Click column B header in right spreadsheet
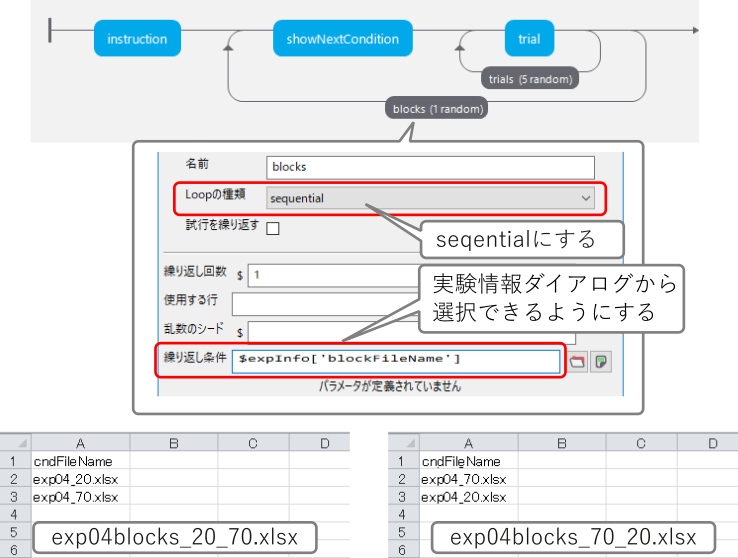 [x=562, y=443]
